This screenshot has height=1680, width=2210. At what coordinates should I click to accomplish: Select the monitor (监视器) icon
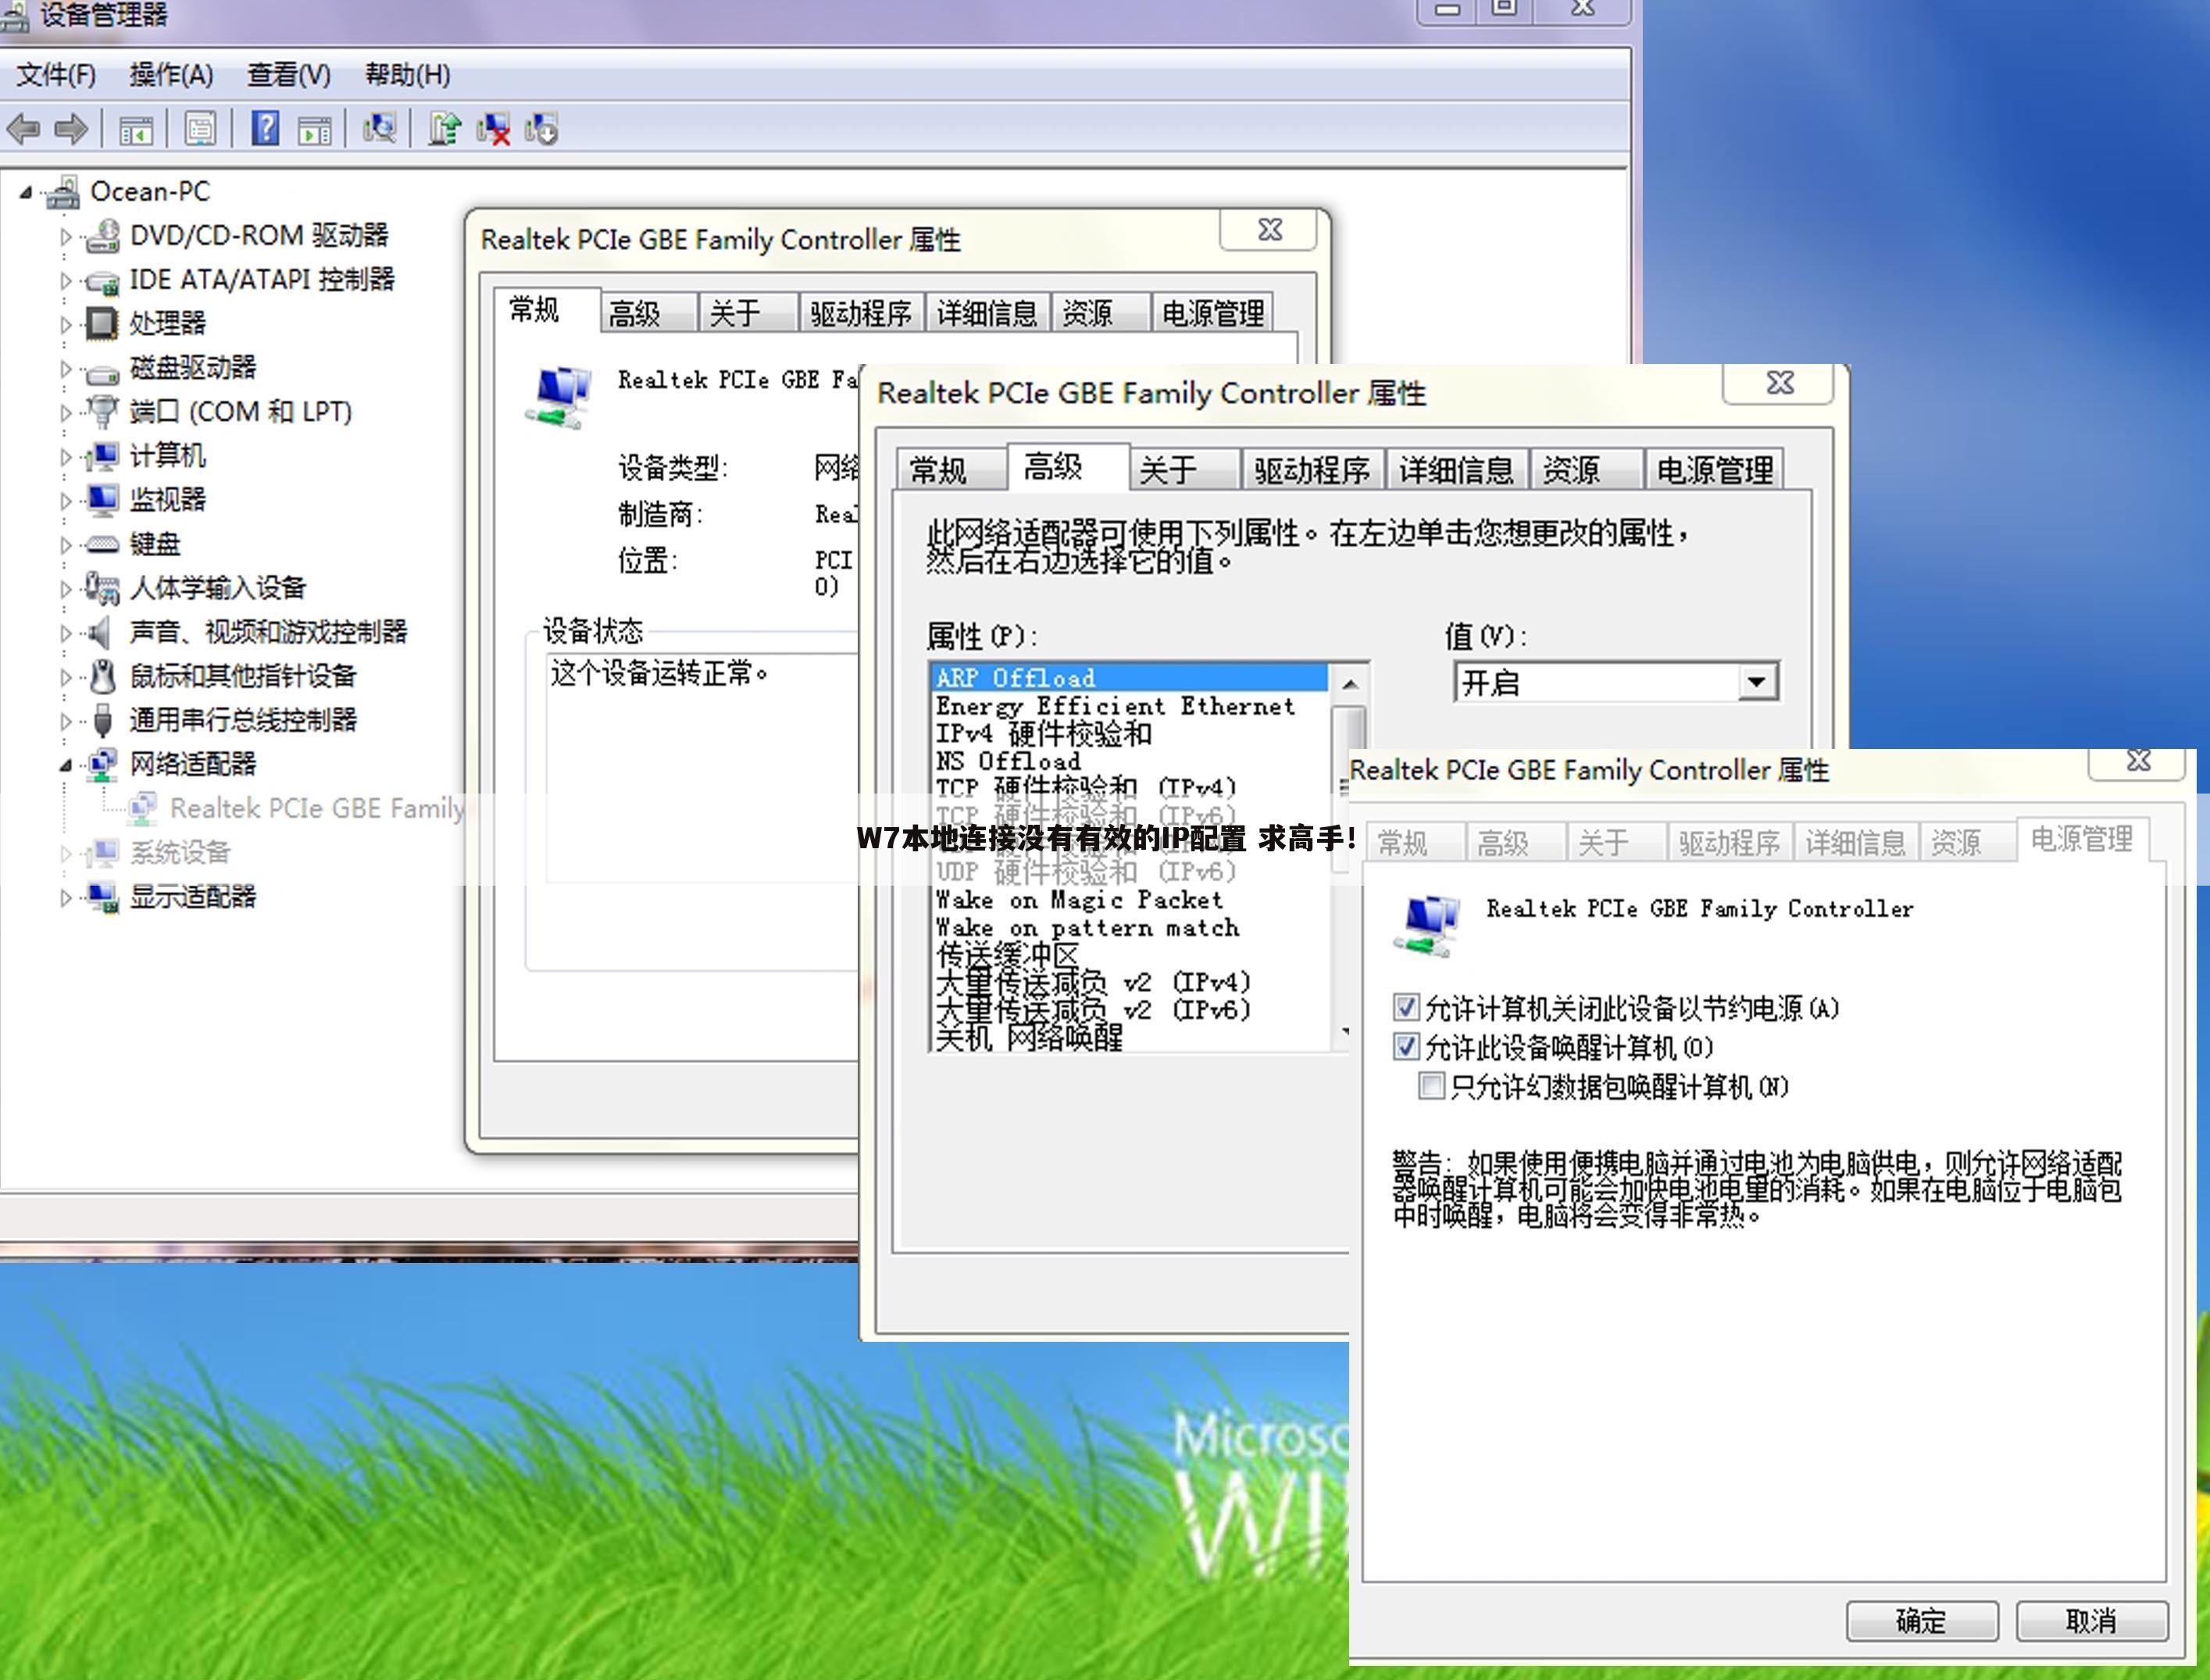[x=102, y=499]
